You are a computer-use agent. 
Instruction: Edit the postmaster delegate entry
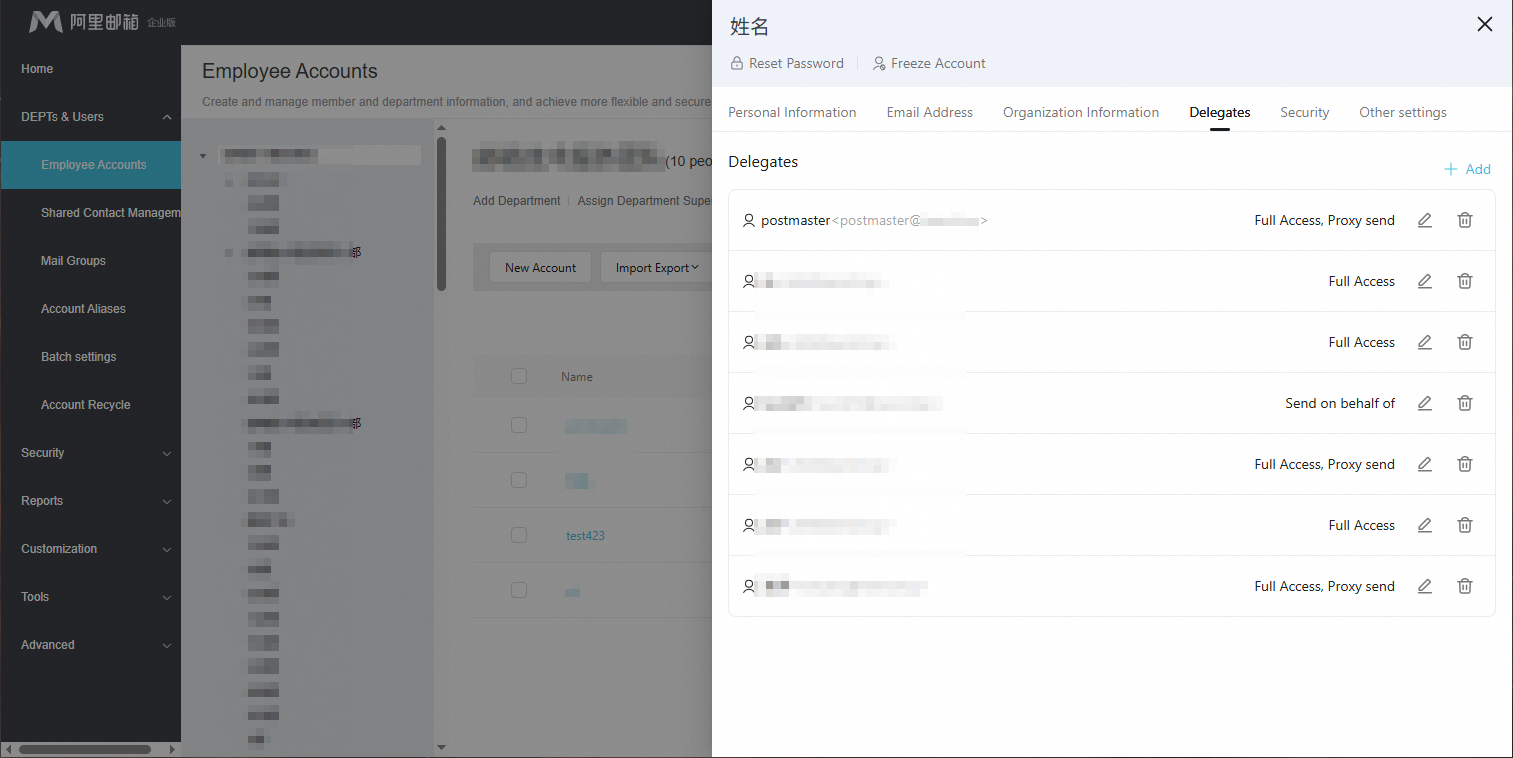1425,220
